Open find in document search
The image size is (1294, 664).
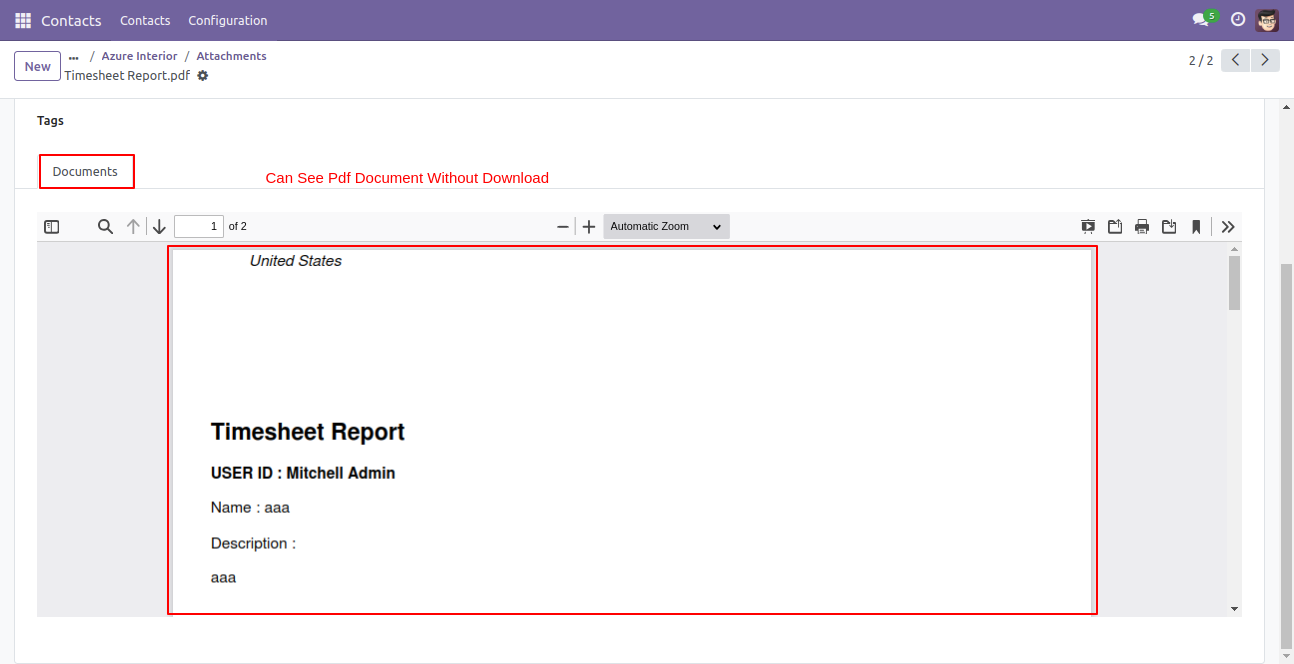pyautogui.click(x=105, y=227)
